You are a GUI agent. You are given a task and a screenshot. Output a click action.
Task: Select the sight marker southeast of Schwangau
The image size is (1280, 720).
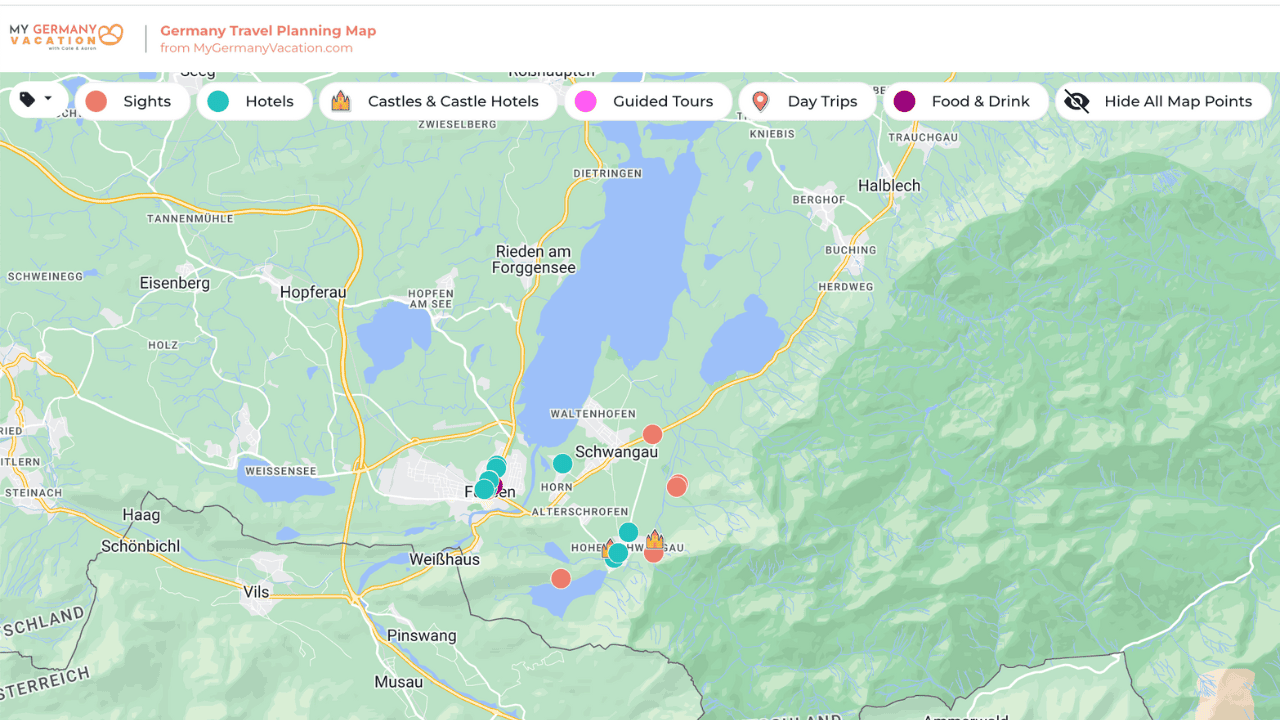tap(677, 486)
